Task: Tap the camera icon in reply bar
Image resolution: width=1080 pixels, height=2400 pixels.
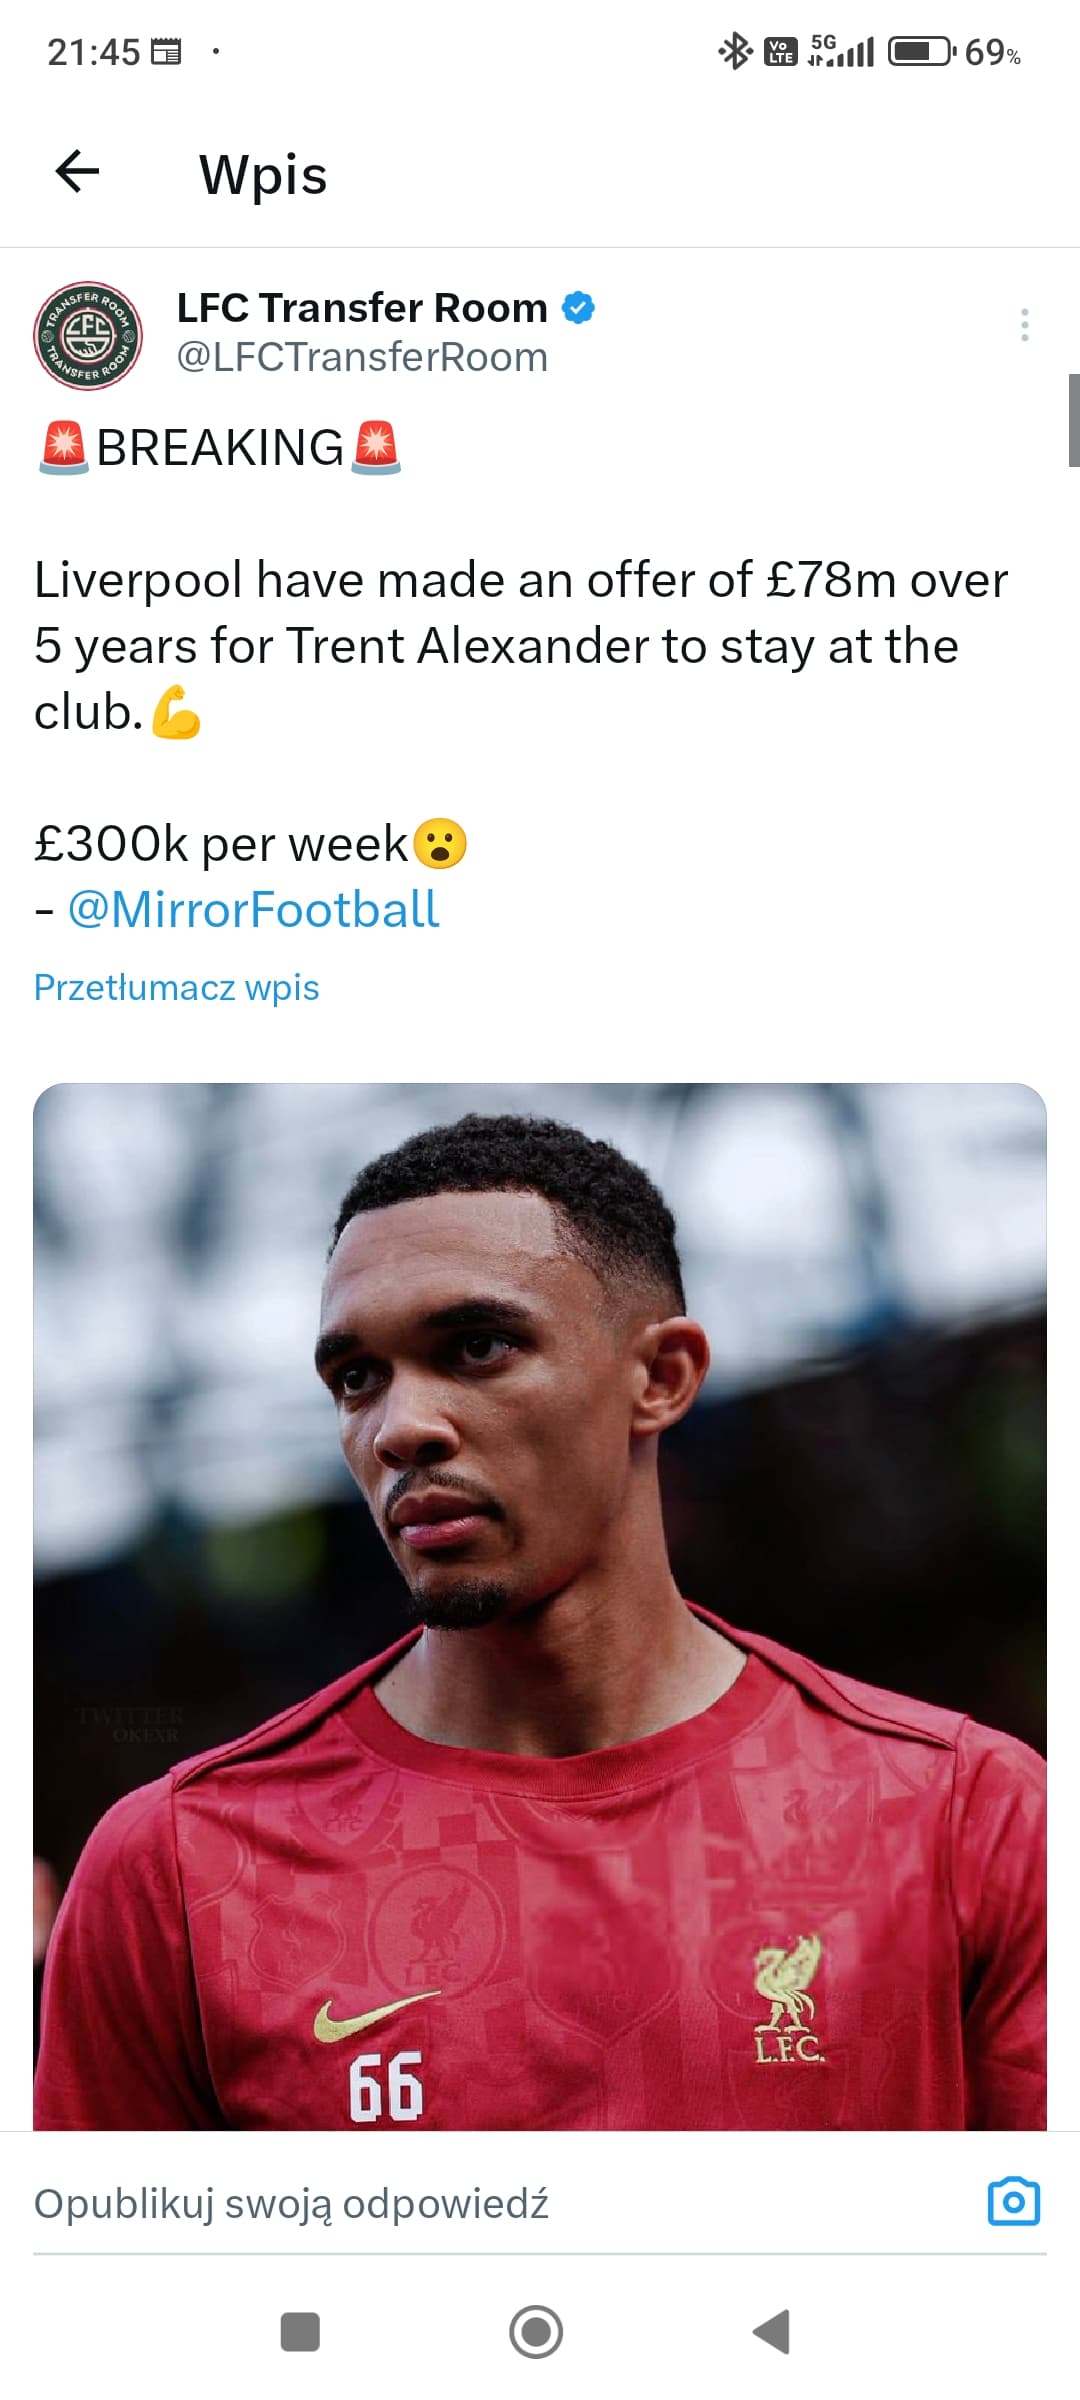Action: point(1013,2201)
